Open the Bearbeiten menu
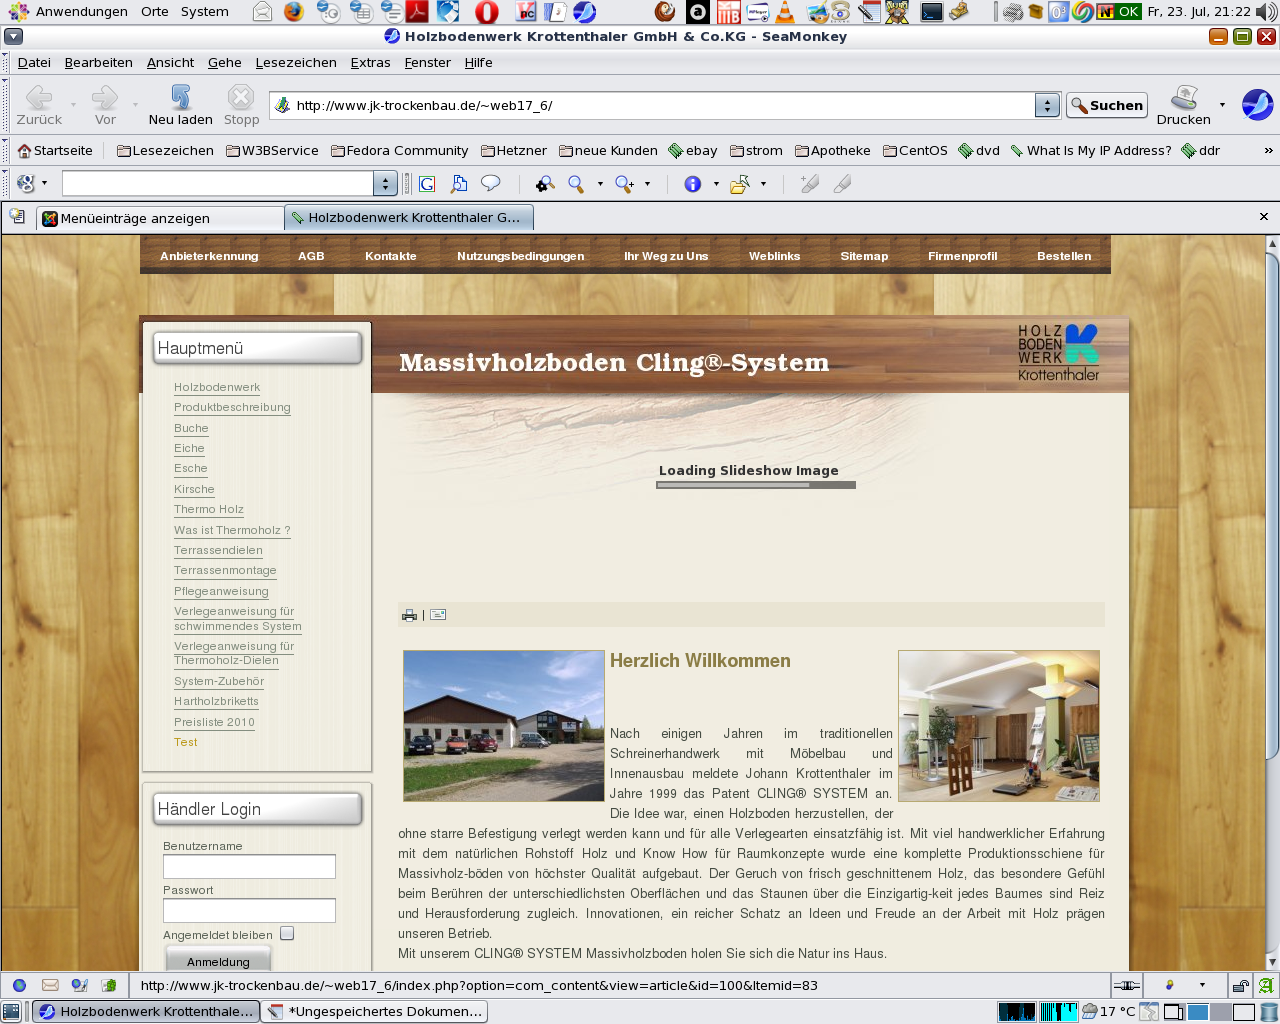Viewport: 1280px width, 1024px height. [99, 62]
